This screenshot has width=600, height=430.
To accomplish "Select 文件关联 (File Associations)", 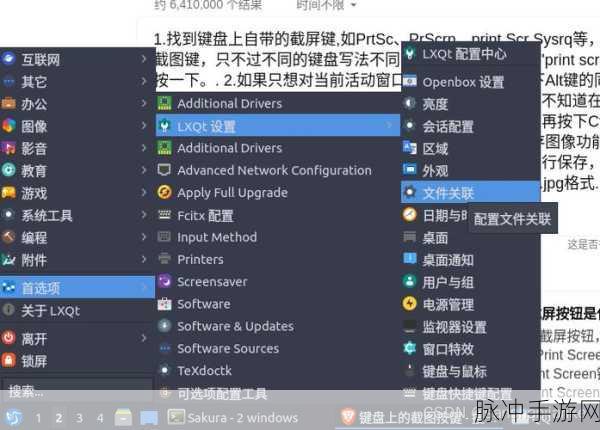I will tap(471, 192).
